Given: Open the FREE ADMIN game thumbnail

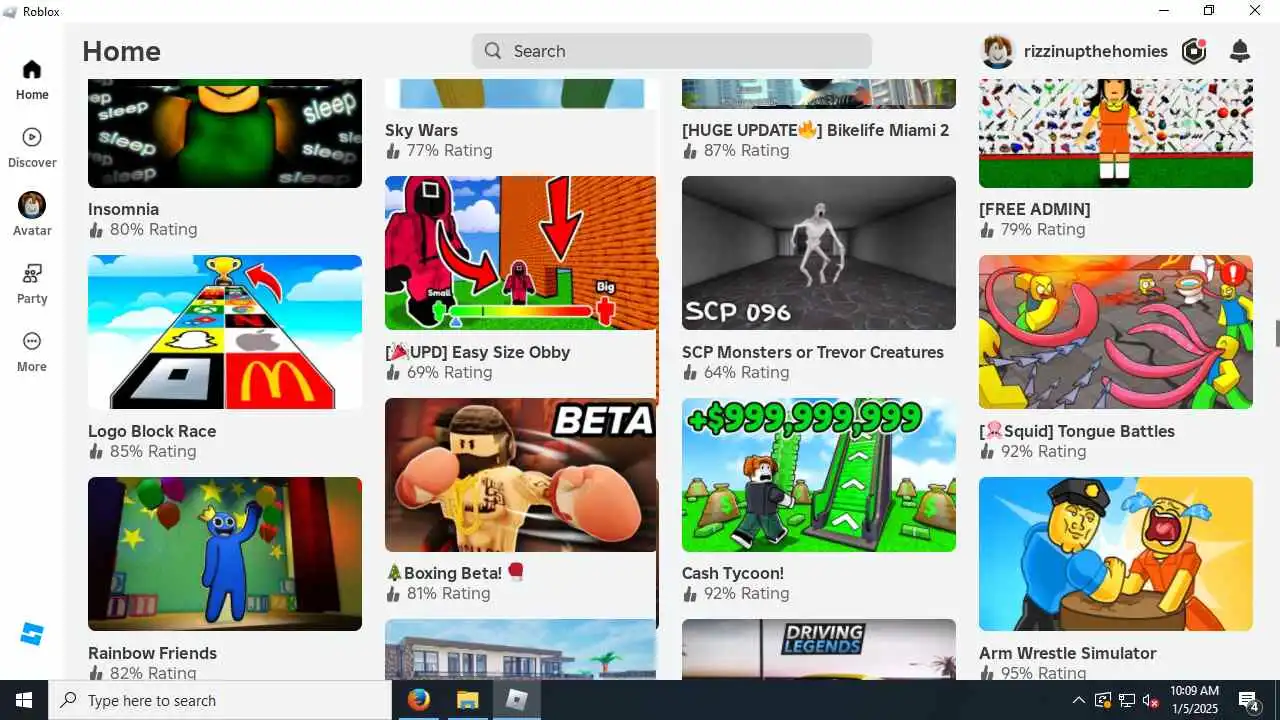Looking at the screenshot, I should pos(1116,133).
